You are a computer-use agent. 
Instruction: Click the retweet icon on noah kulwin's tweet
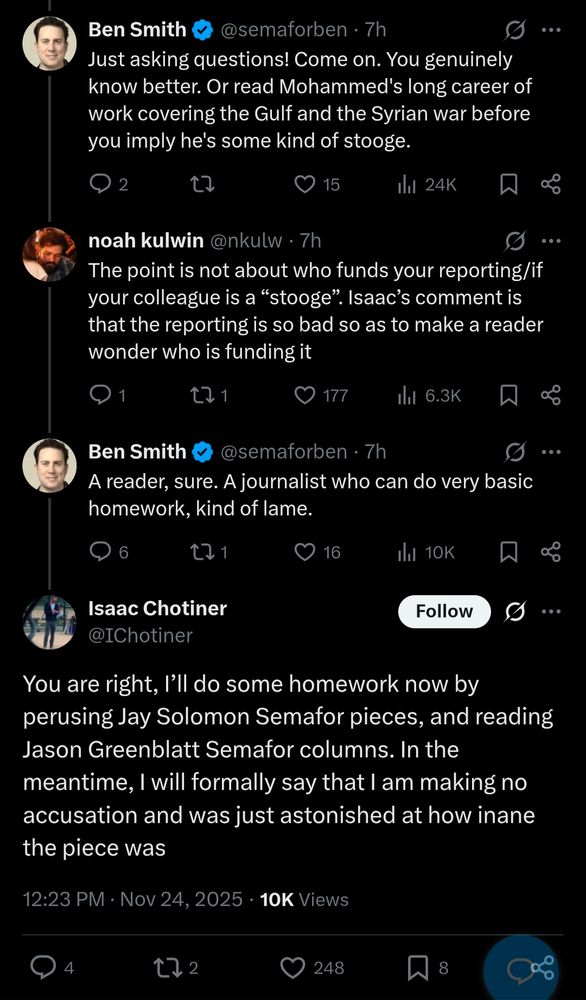tap(203, 395)
